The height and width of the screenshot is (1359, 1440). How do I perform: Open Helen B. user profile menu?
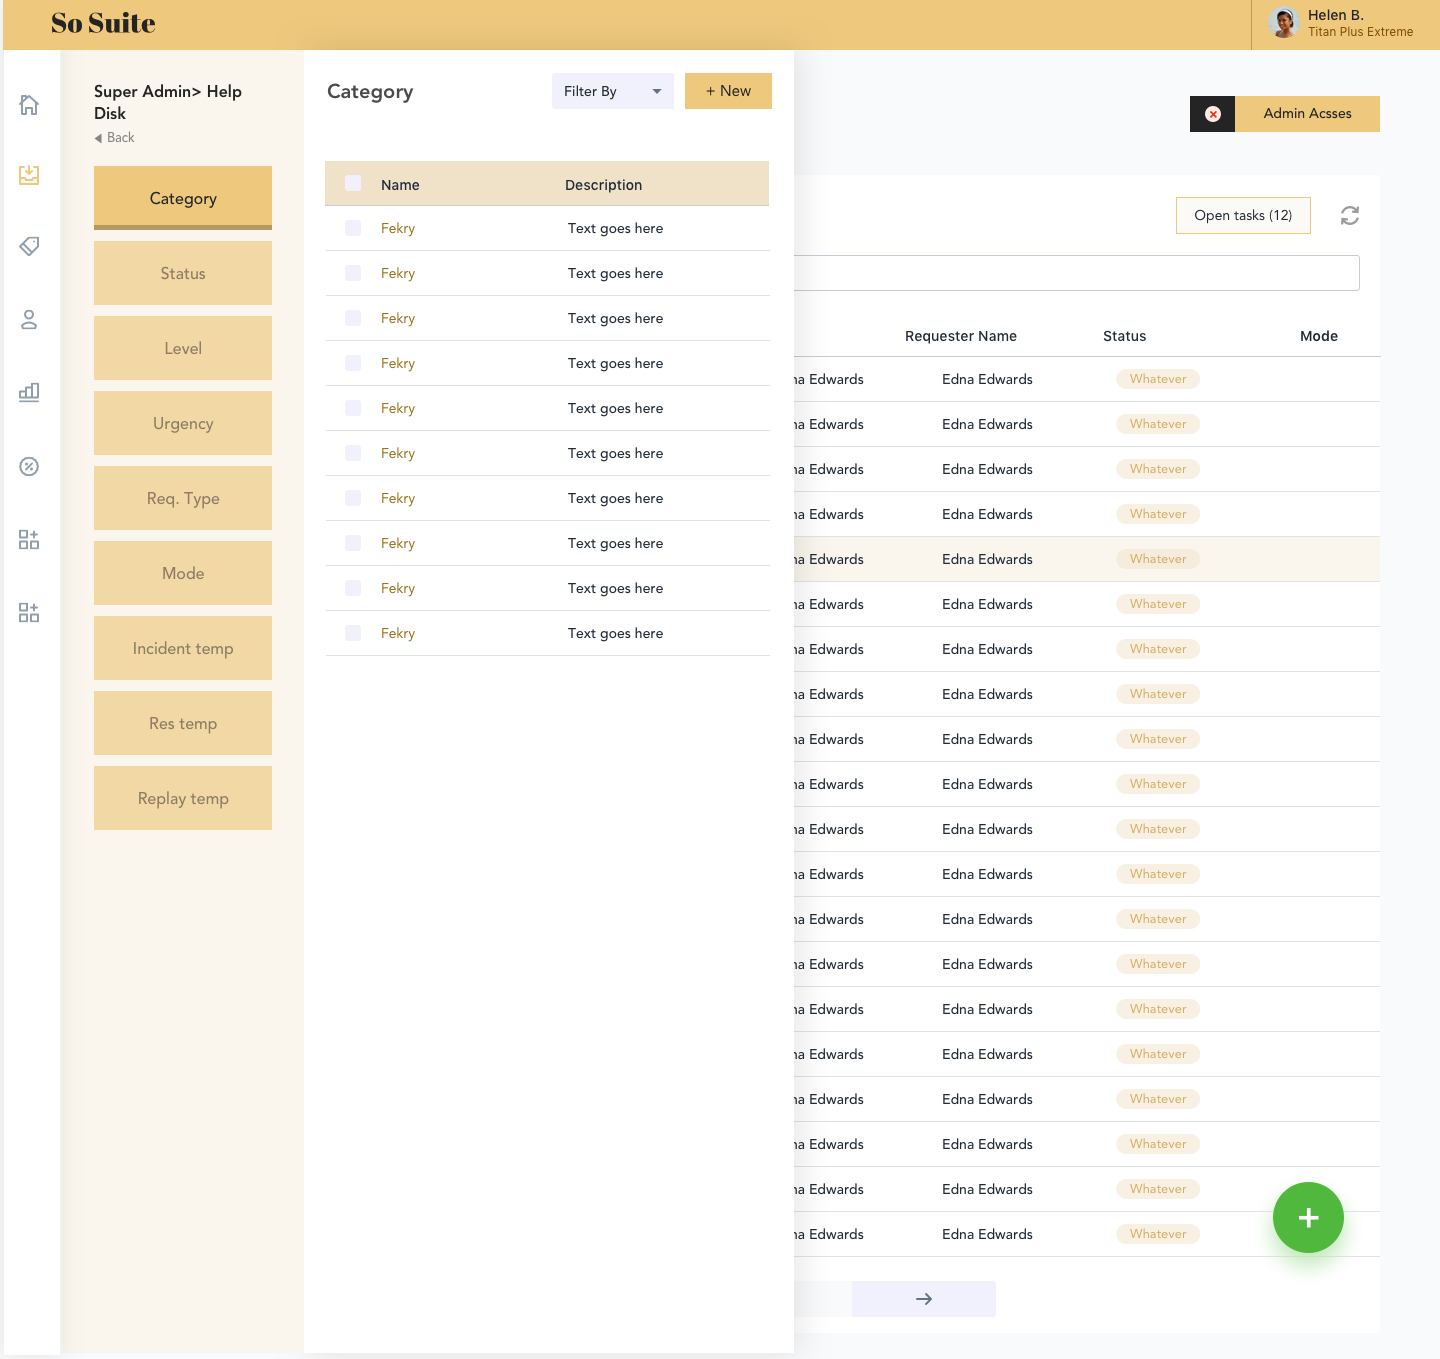(x=1340, y=24)
